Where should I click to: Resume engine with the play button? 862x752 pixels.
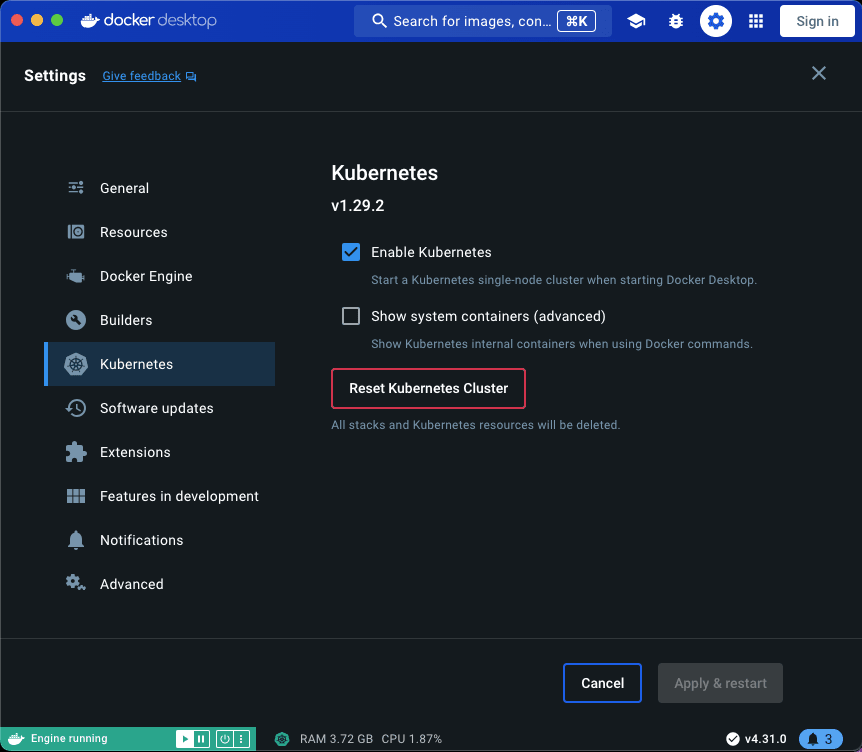pos(185,739)
